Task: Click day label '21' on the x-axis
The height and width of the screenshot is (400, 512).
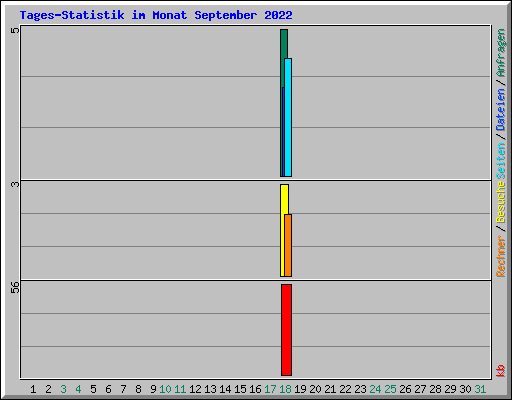Action: coord(330,389)
